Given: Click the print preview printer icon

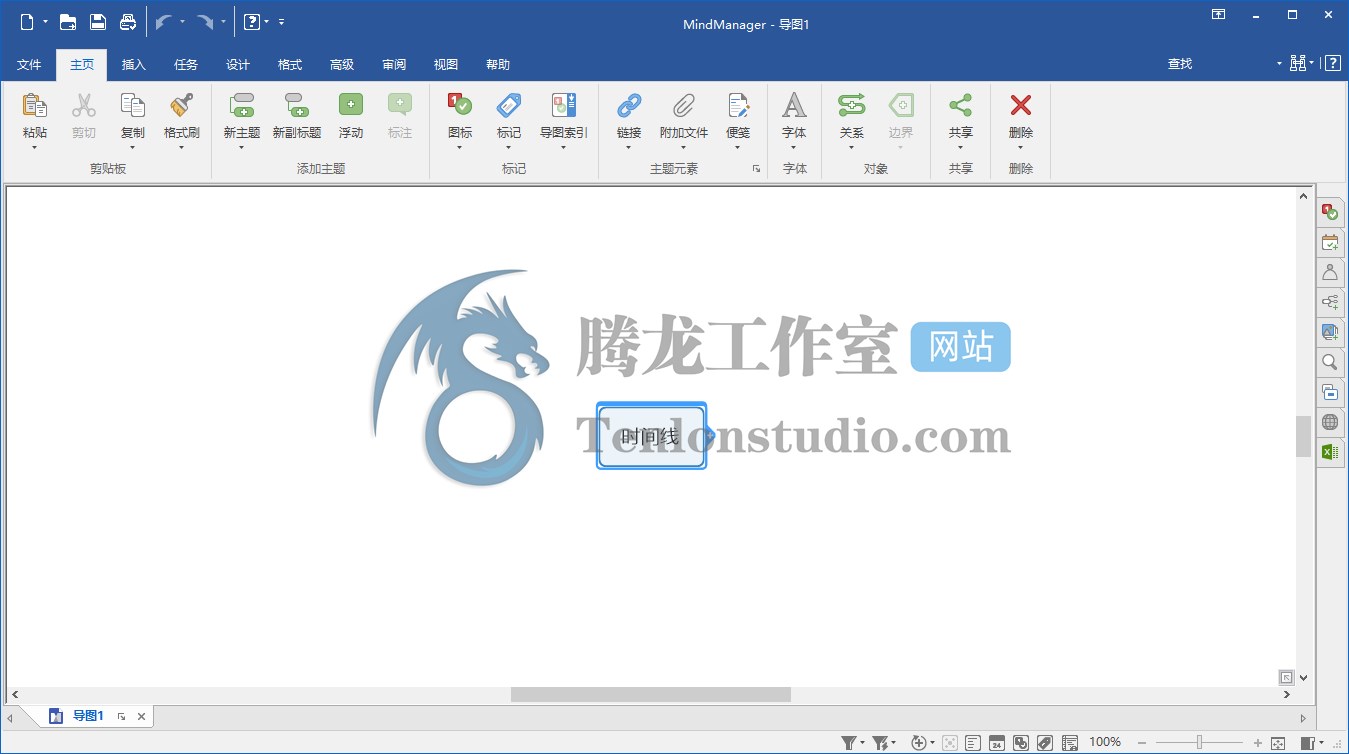Looking at the screenshot, I should click(x=128, y=21).
